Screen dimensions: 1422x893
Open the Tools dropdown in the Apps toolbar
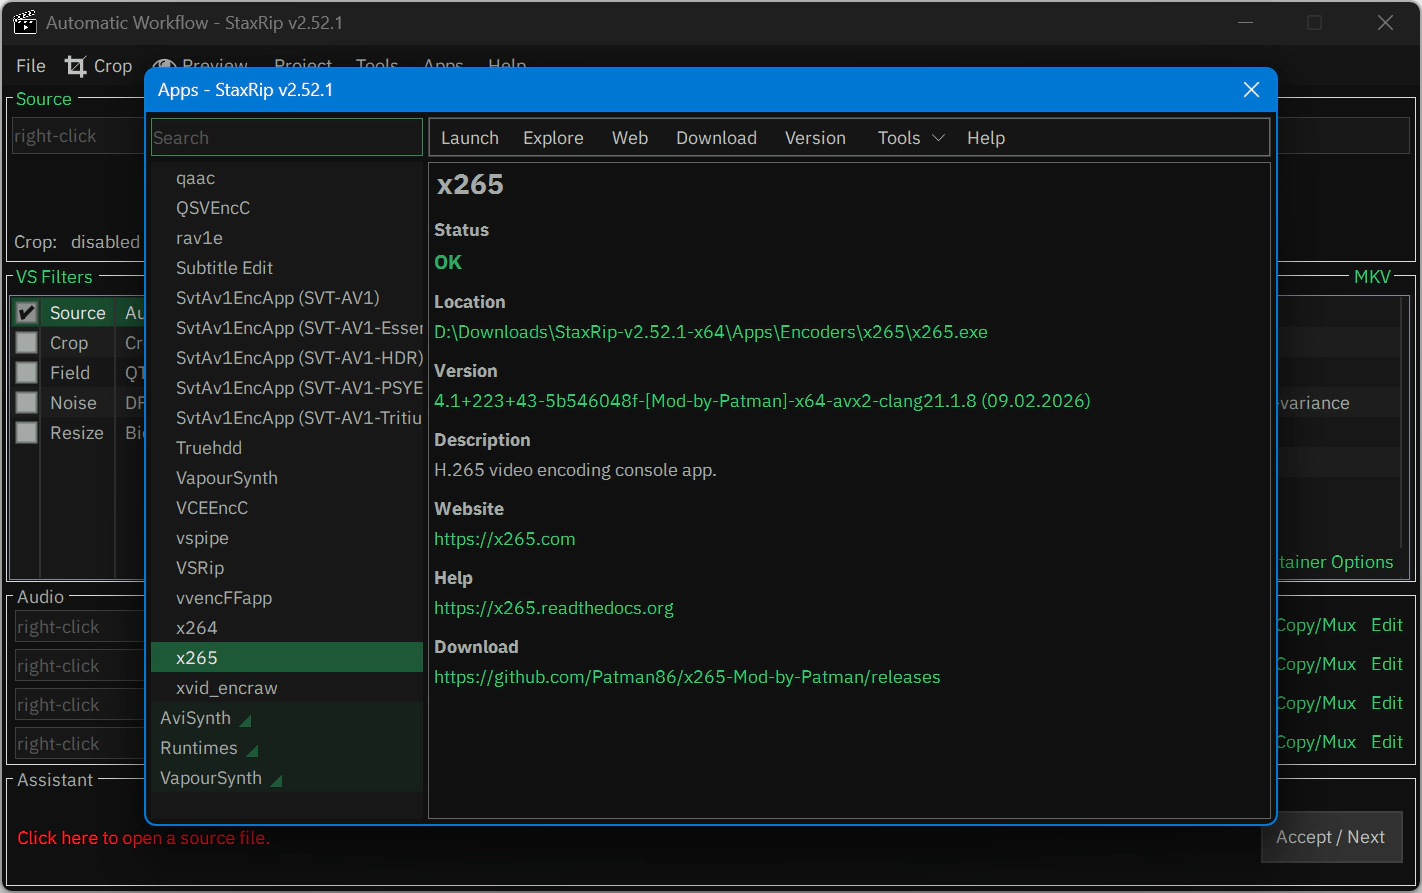point(910,138)
